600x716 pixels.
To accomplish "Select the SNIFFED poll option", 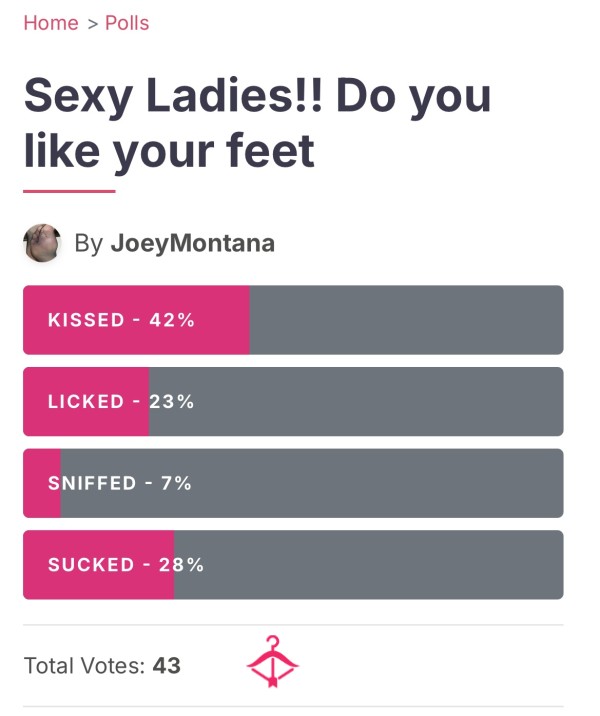I will click(x=293, y=483).
